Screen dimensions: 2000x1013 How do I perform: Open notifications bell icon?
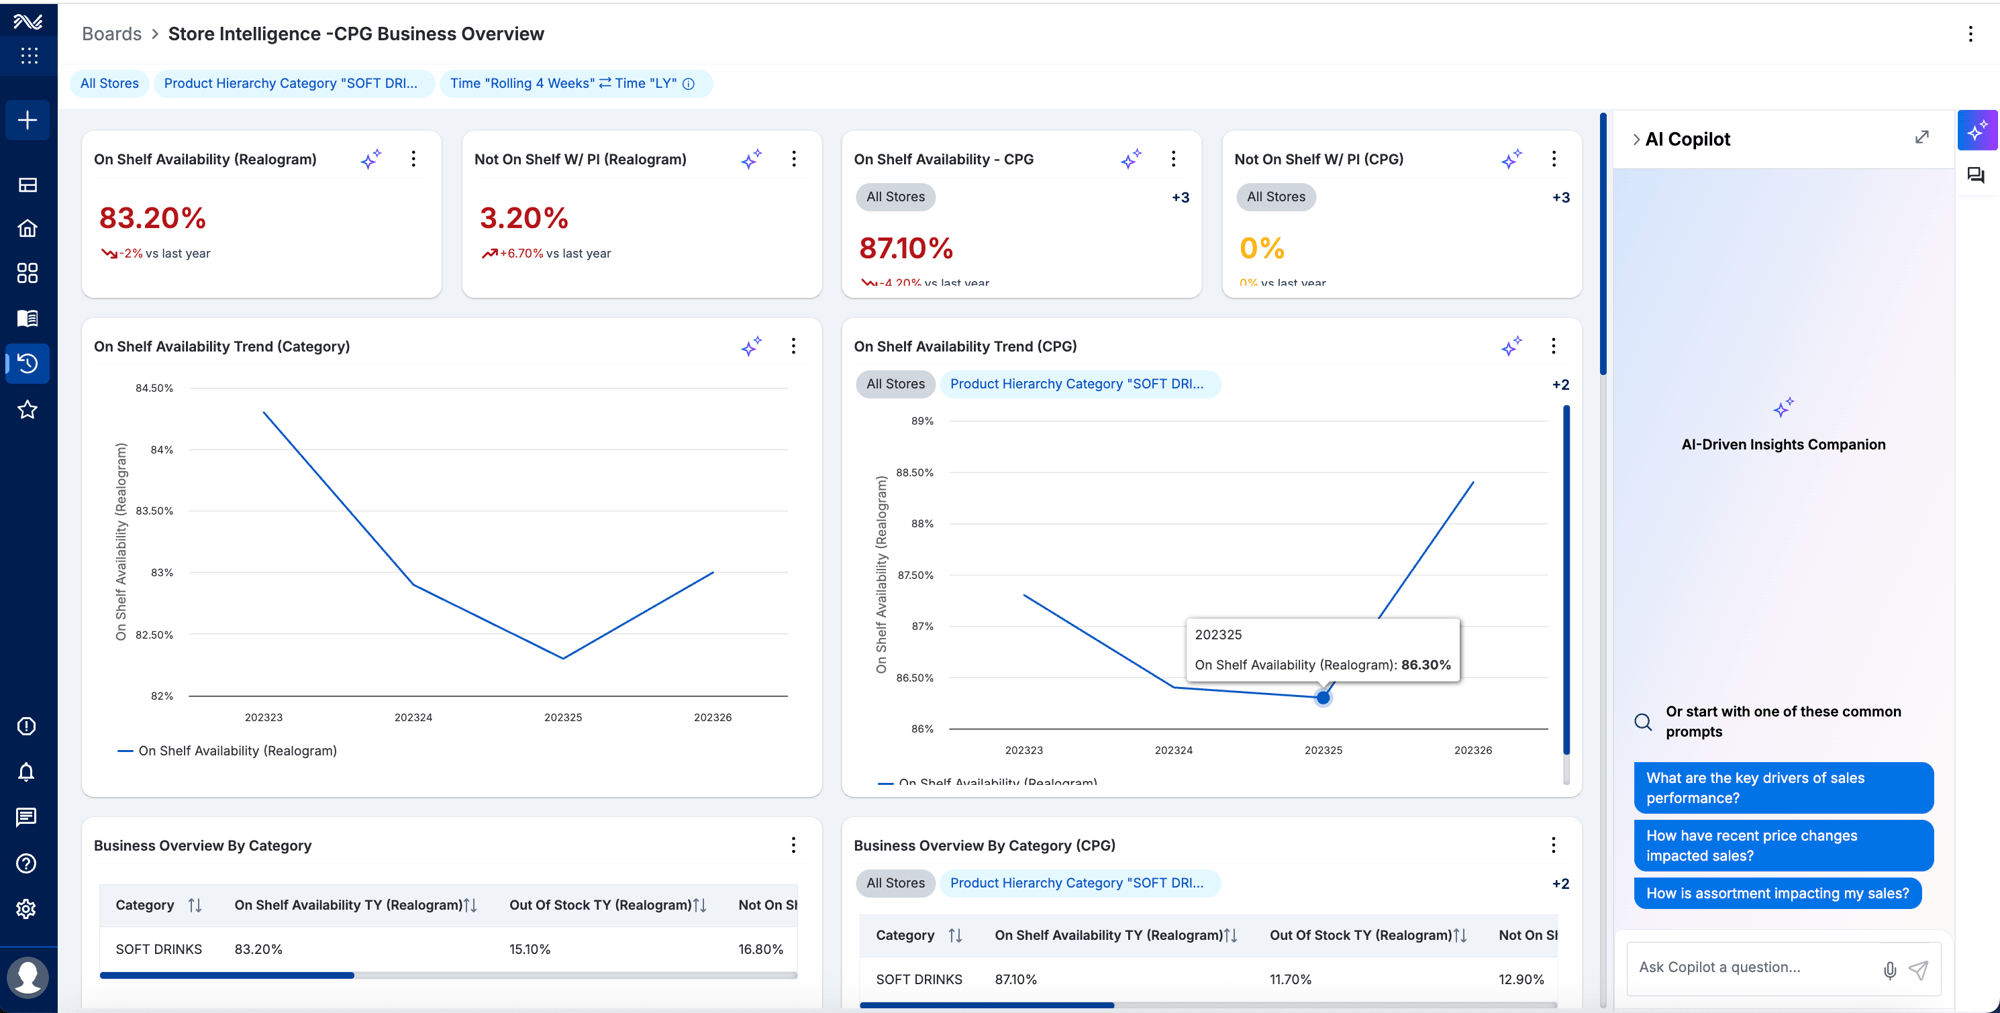point(27,772)
